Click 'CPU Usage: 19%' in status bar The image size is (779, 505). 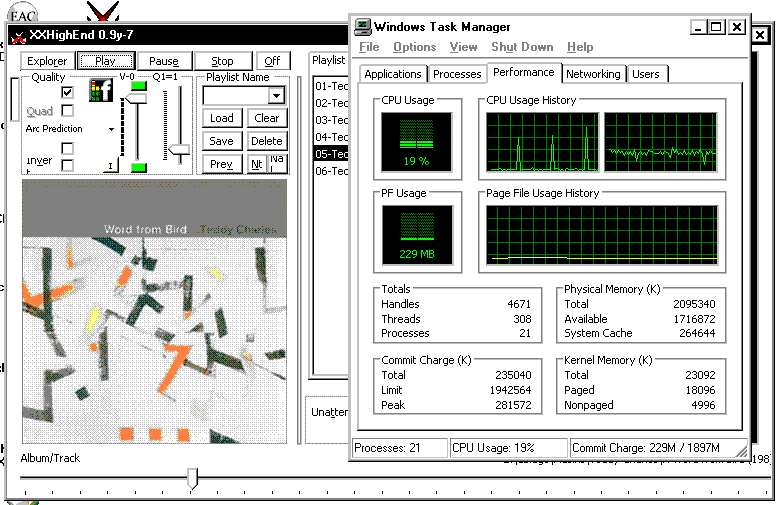[493, 448]
